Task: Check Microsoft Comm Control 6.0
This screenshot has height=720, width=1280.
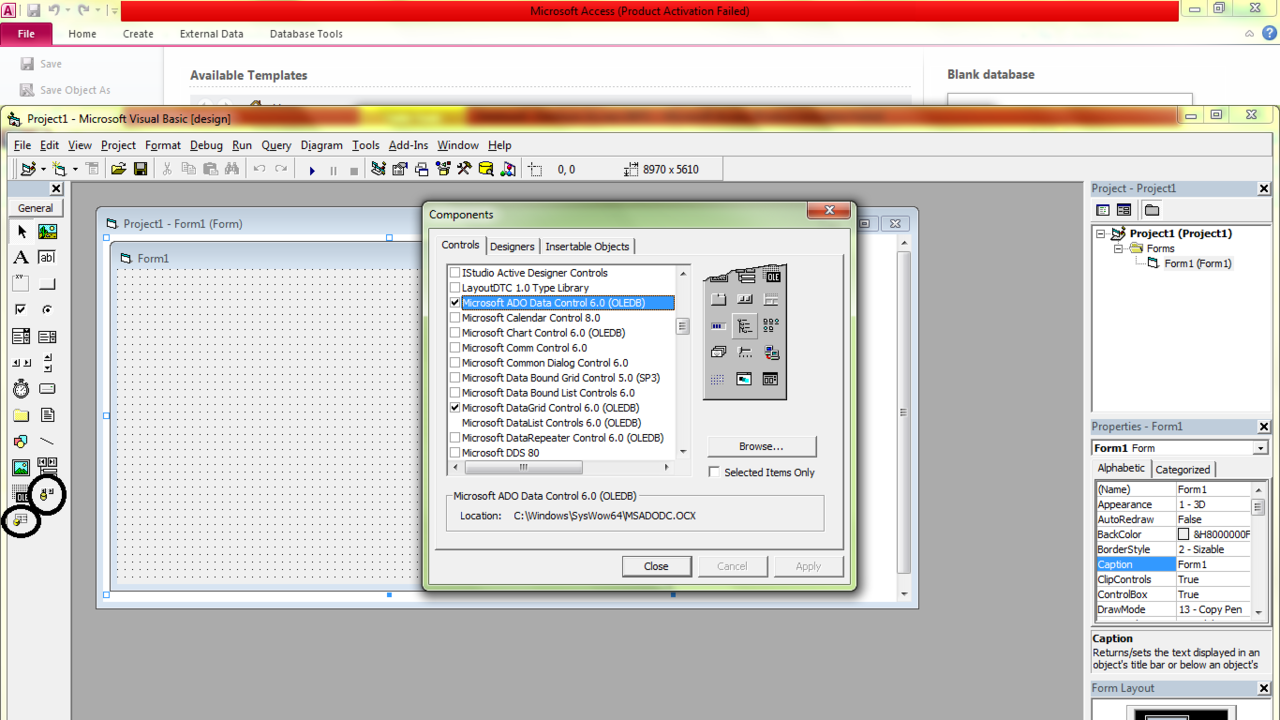Action: click(455, 348)
